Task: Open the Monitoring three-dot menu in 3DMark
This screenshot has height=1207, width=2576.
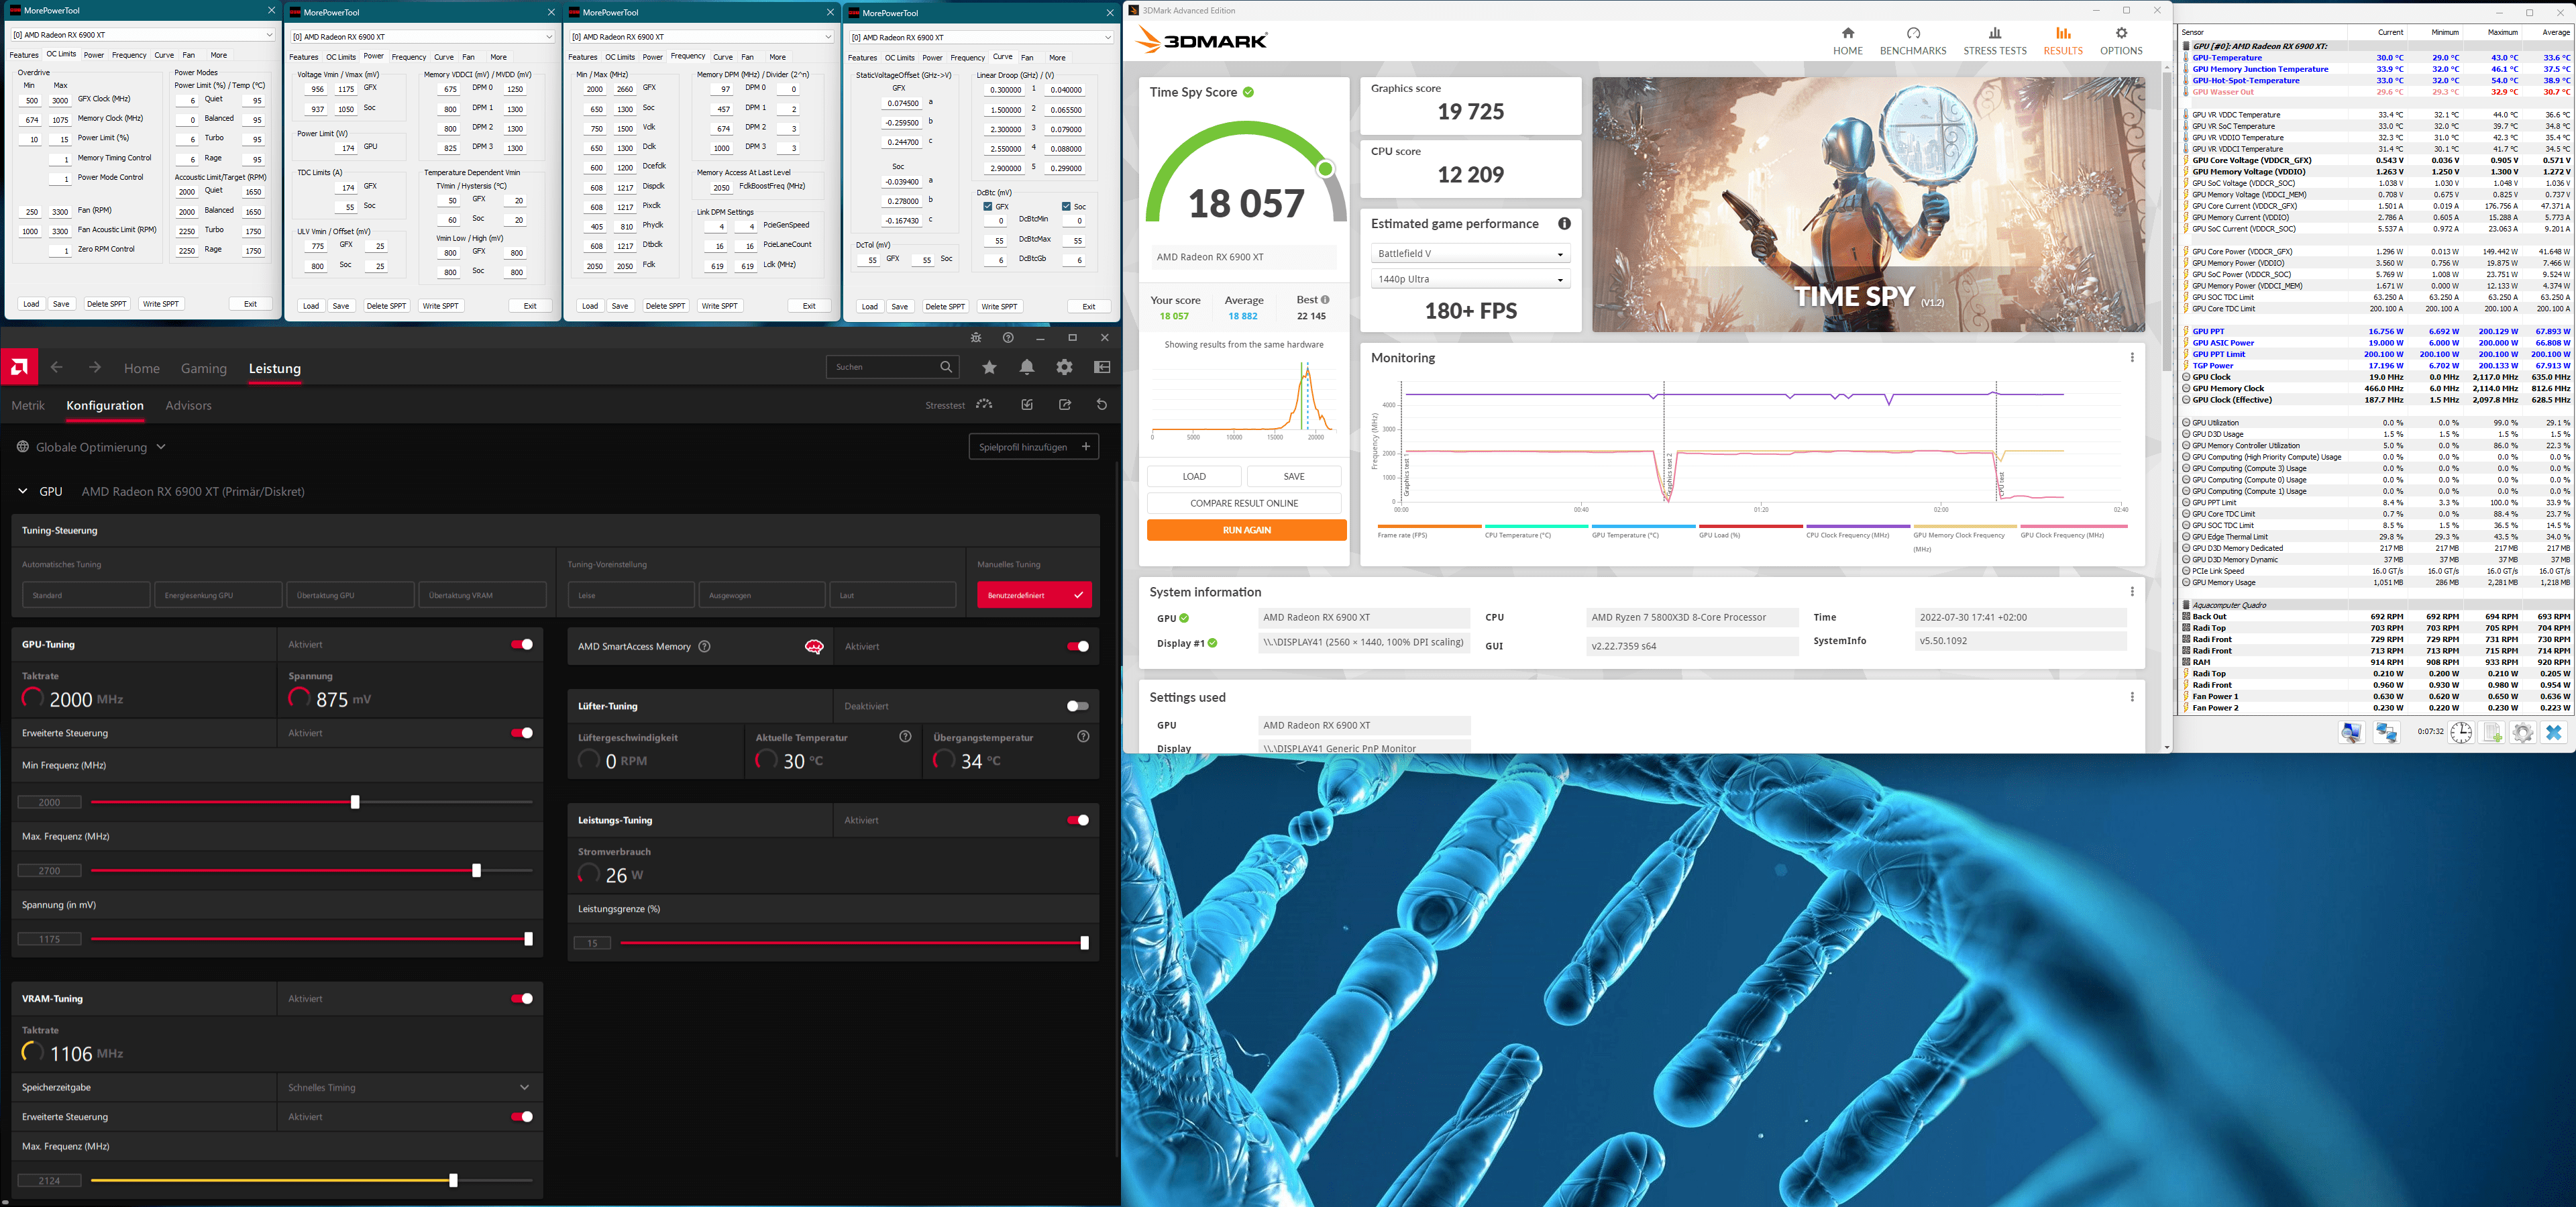Action: tap(2131, 358)
